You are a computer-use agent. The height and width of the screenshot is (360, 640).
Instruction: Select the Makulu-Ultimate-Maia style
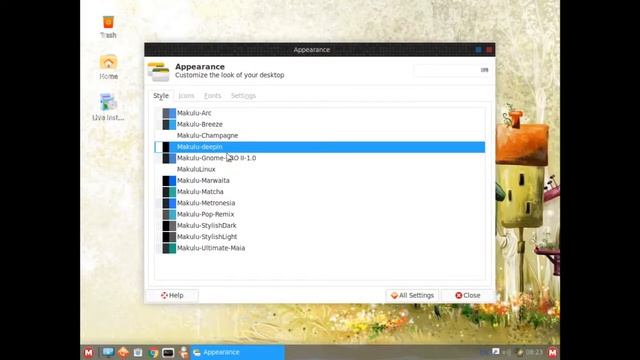coord(320,248)
